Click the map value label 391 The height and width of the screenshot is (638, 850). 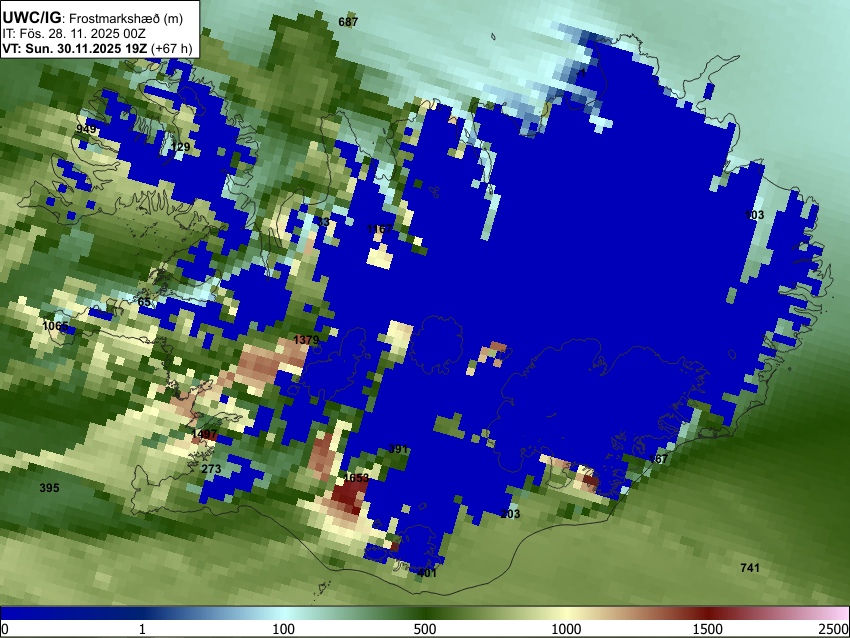tap(398, 449)
